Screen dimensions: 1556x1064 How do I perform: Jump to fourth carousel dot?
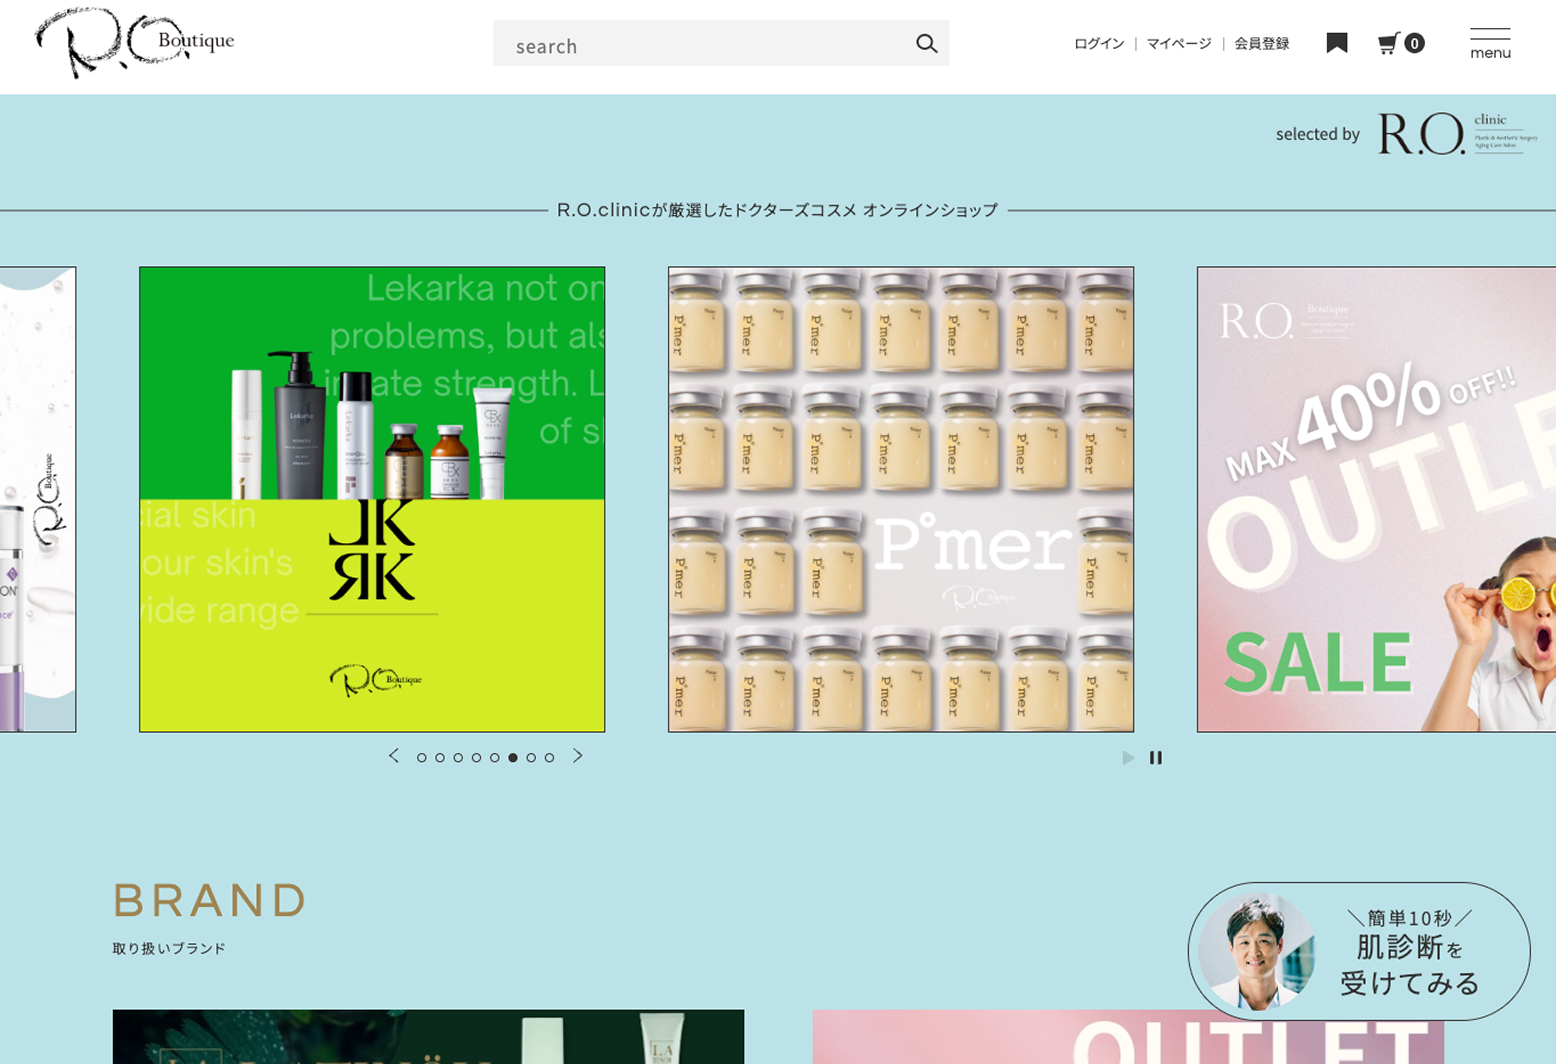[x=477, y=758]
